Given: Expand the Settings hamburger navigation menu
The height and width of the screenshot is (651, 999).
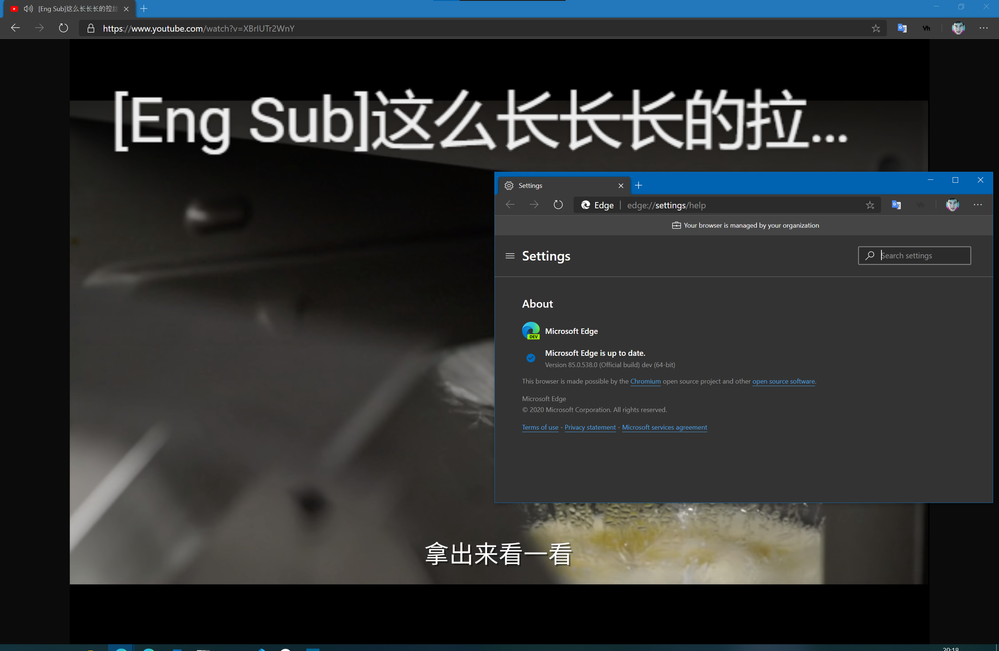Looking at the screenshot, I should 510,256.
